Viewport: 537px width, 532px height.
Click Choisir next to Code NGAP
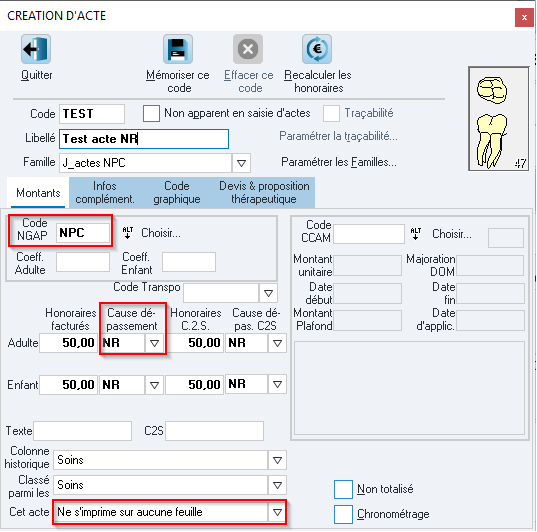(x=161, y=233)
